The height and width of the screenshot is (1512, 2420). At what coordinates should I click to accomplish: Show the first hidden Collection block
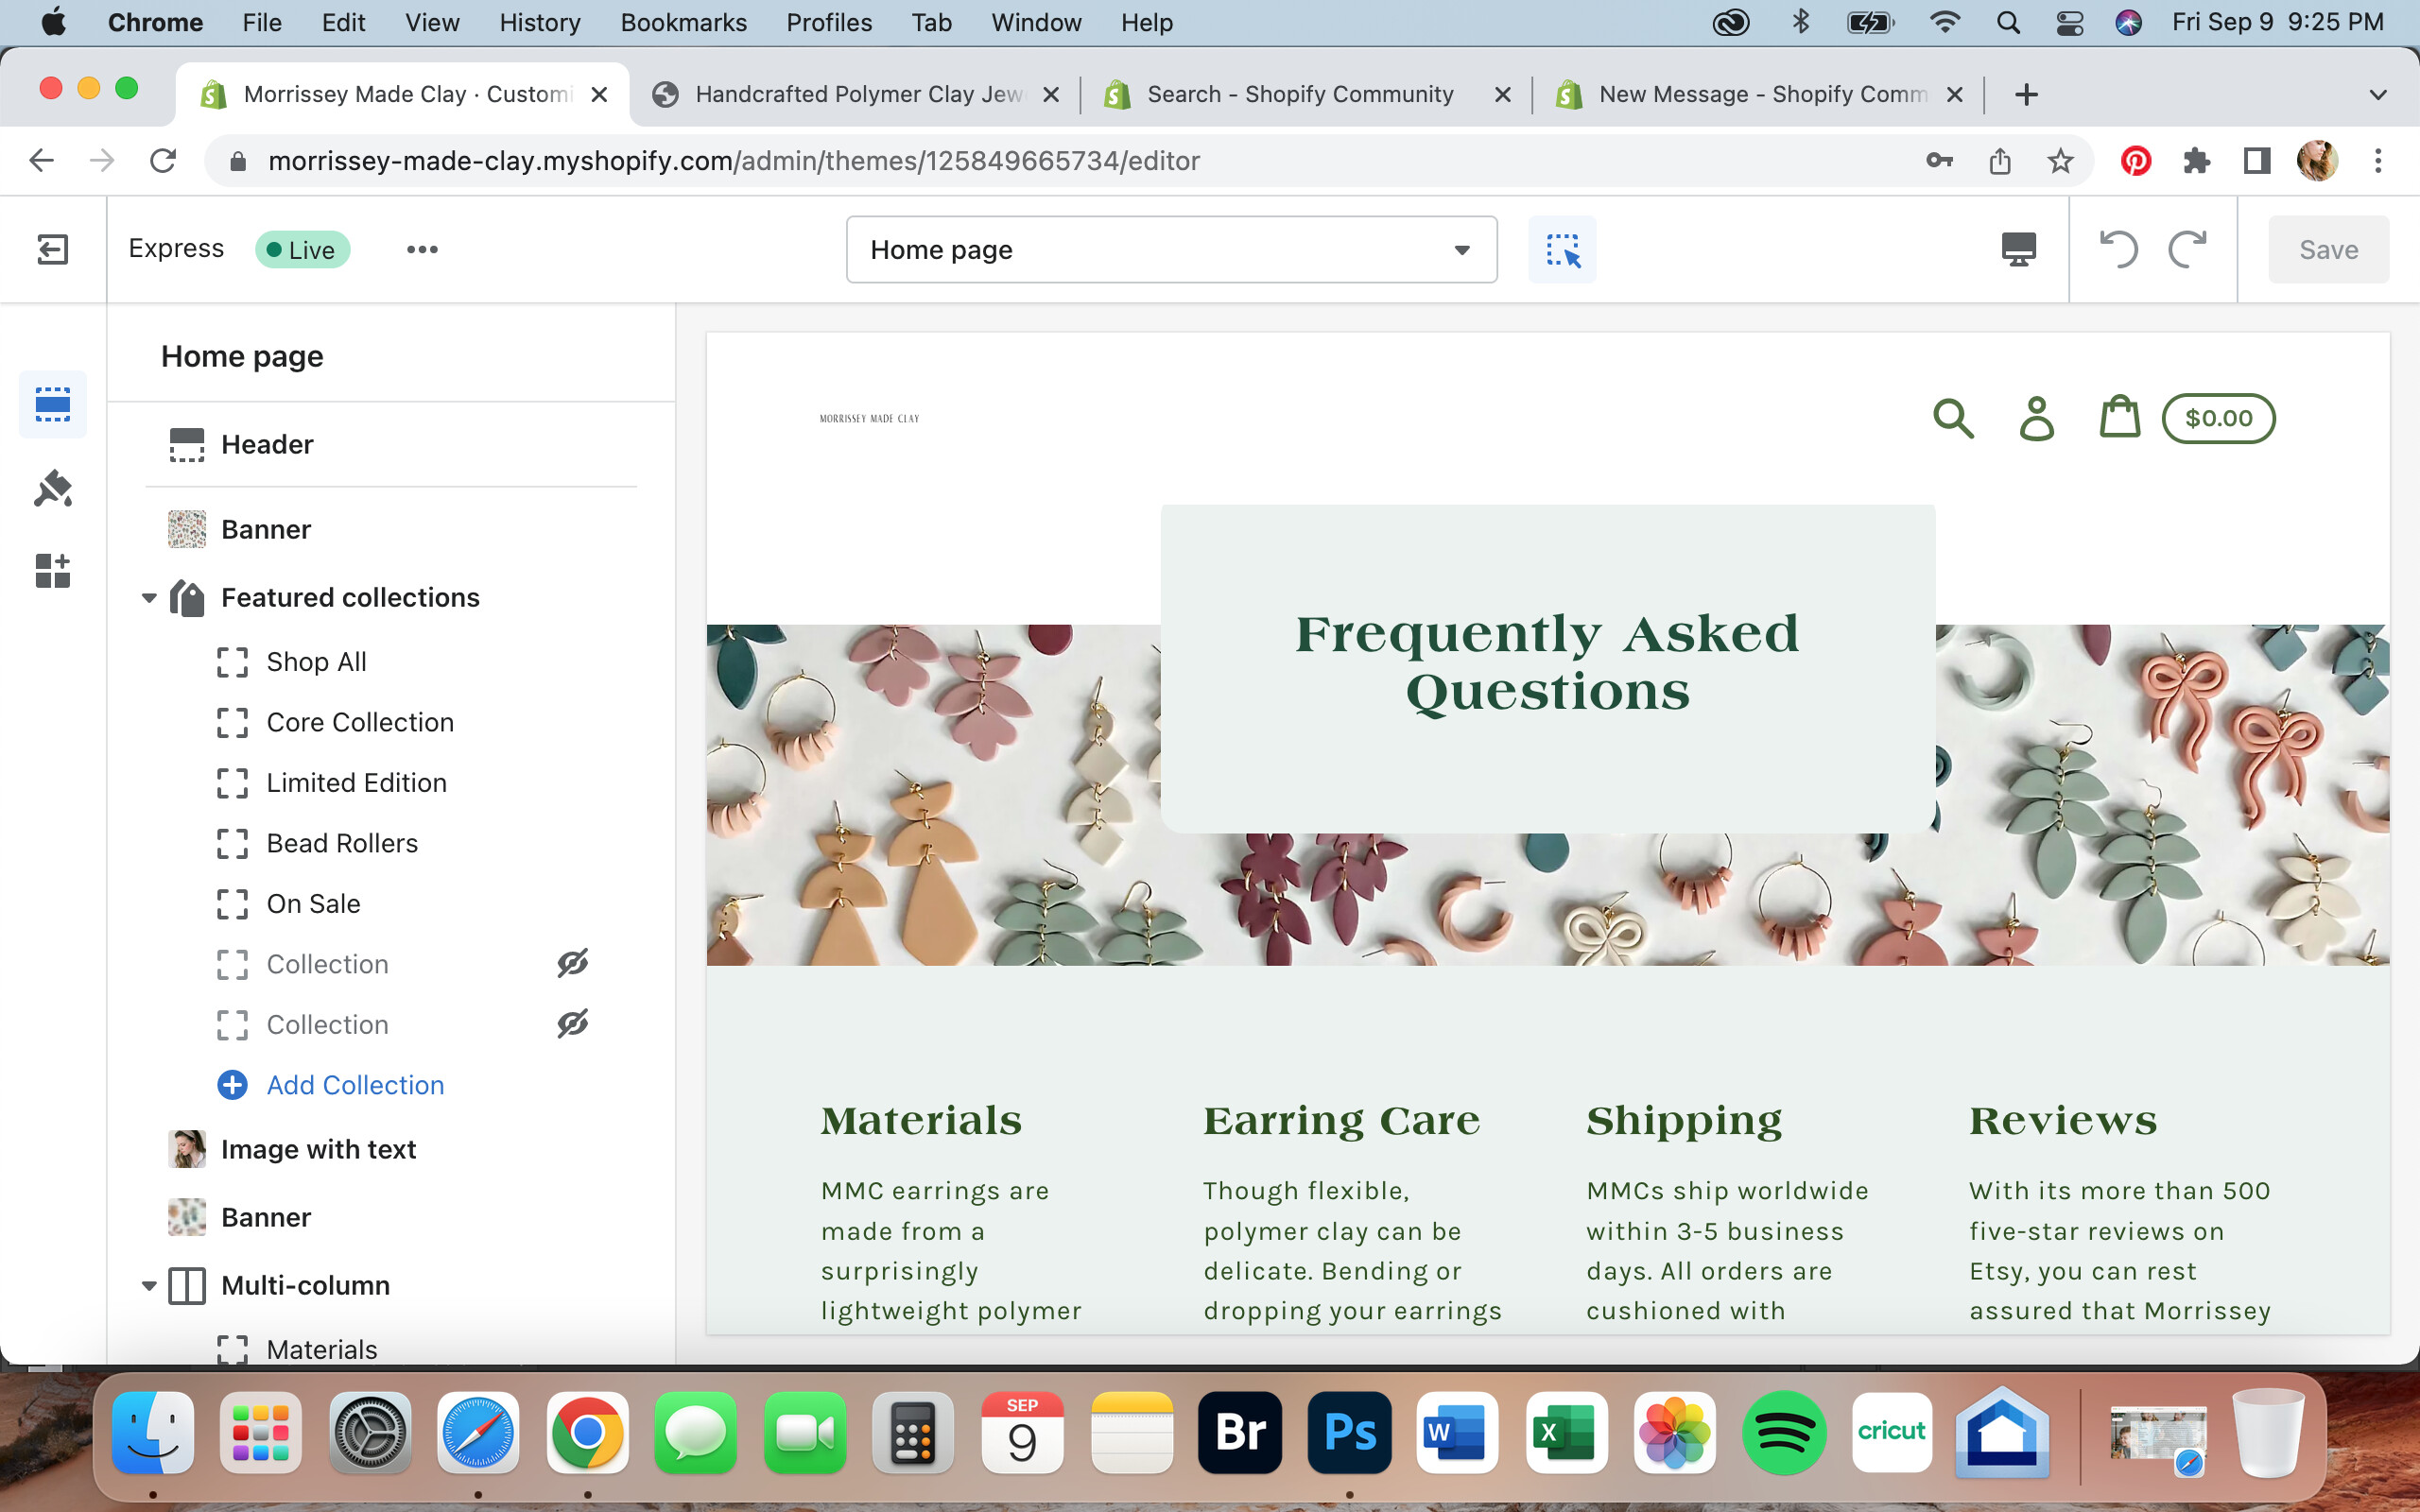coord(572,963)
